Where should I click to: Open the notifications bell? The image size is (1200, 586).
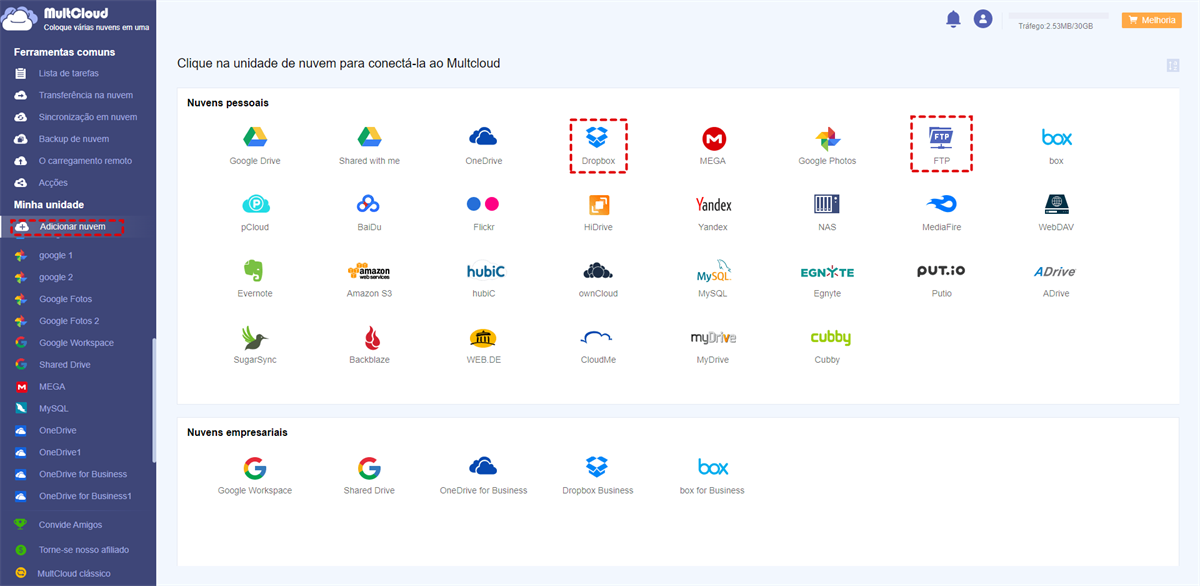[953, 19]
